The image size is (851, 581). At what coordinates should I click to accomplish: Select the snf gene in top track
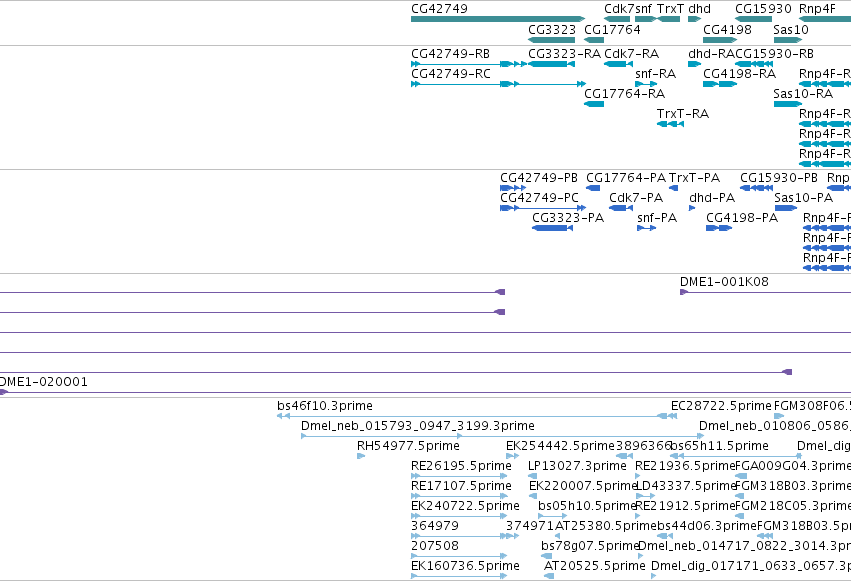coord(646,19)
